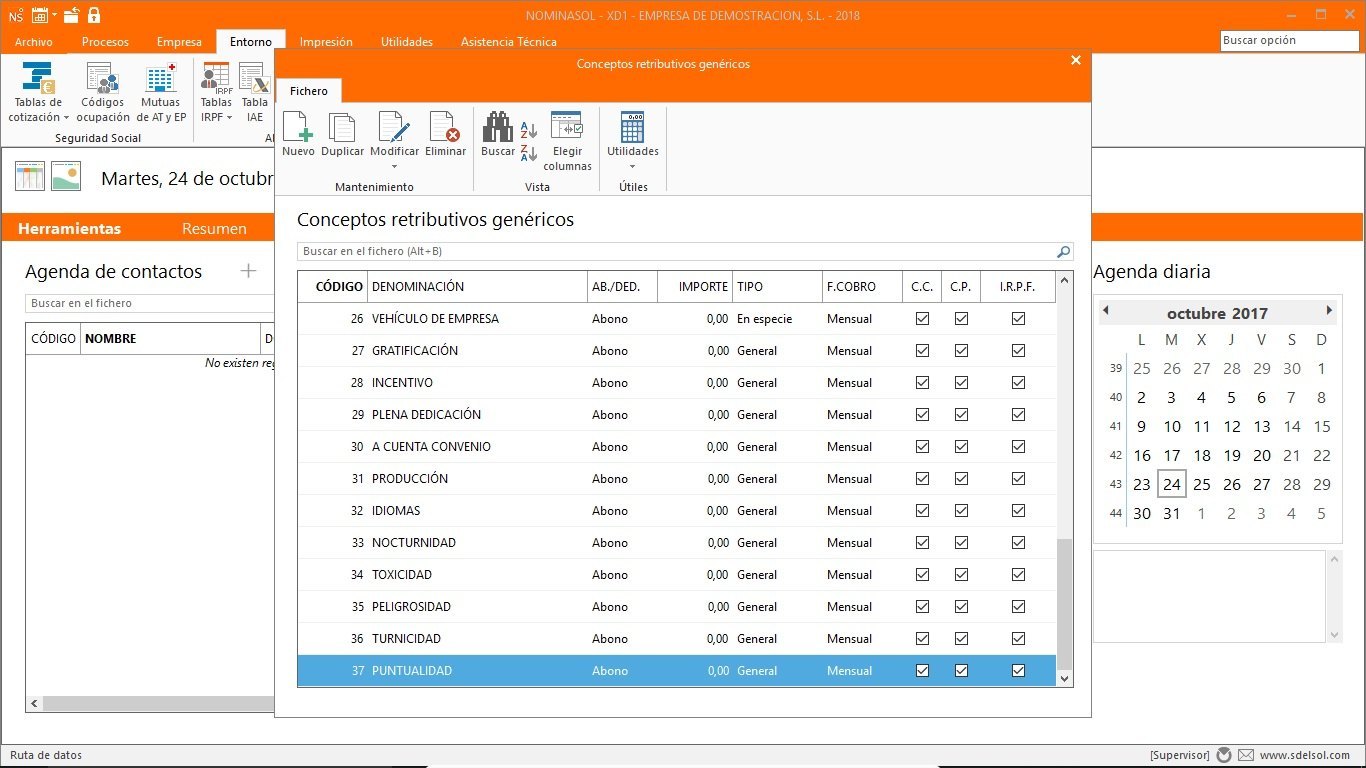Click the concepts list vertical scrollbar thumb
Viewport: 1366px width, 768px height.
tap(1064, 603)
